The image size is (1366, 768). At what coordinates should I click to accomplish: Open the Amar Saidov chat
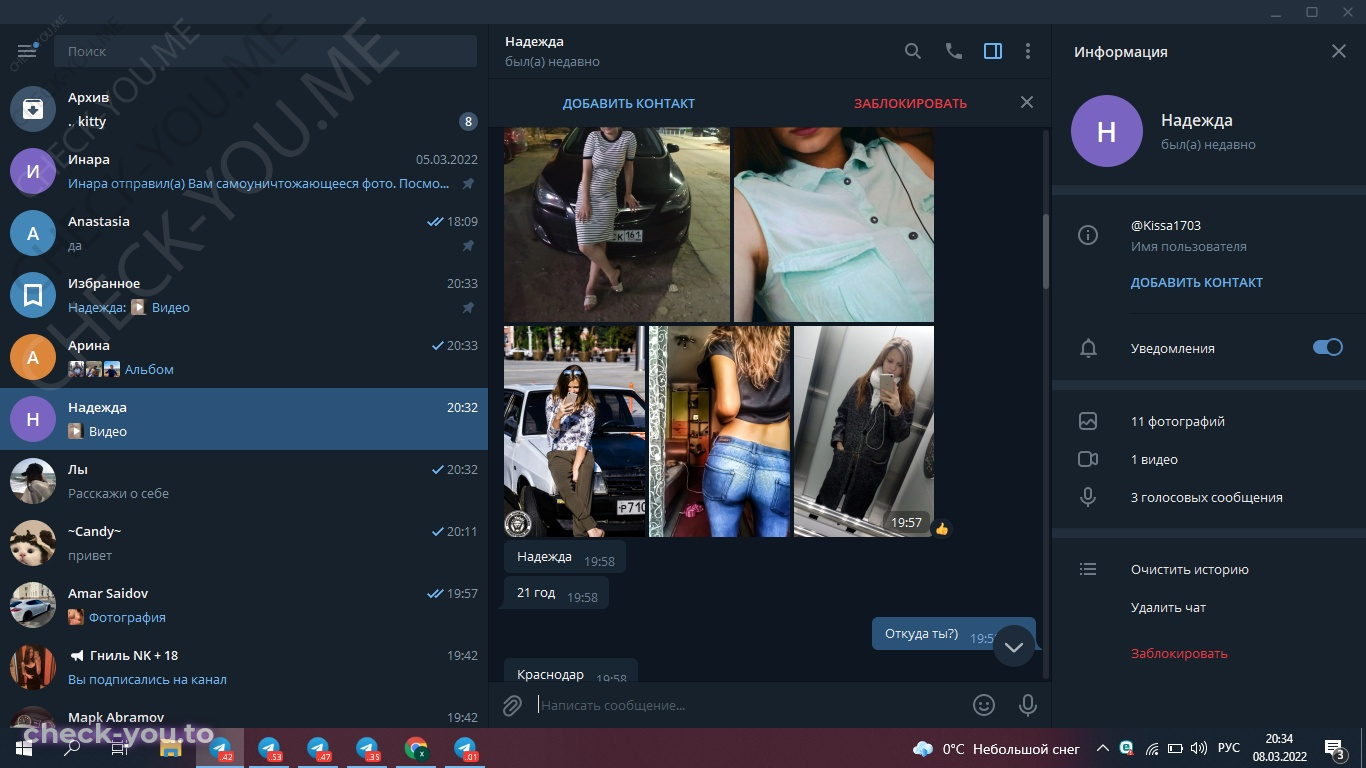pyautogui.click(x=244, y=605)
